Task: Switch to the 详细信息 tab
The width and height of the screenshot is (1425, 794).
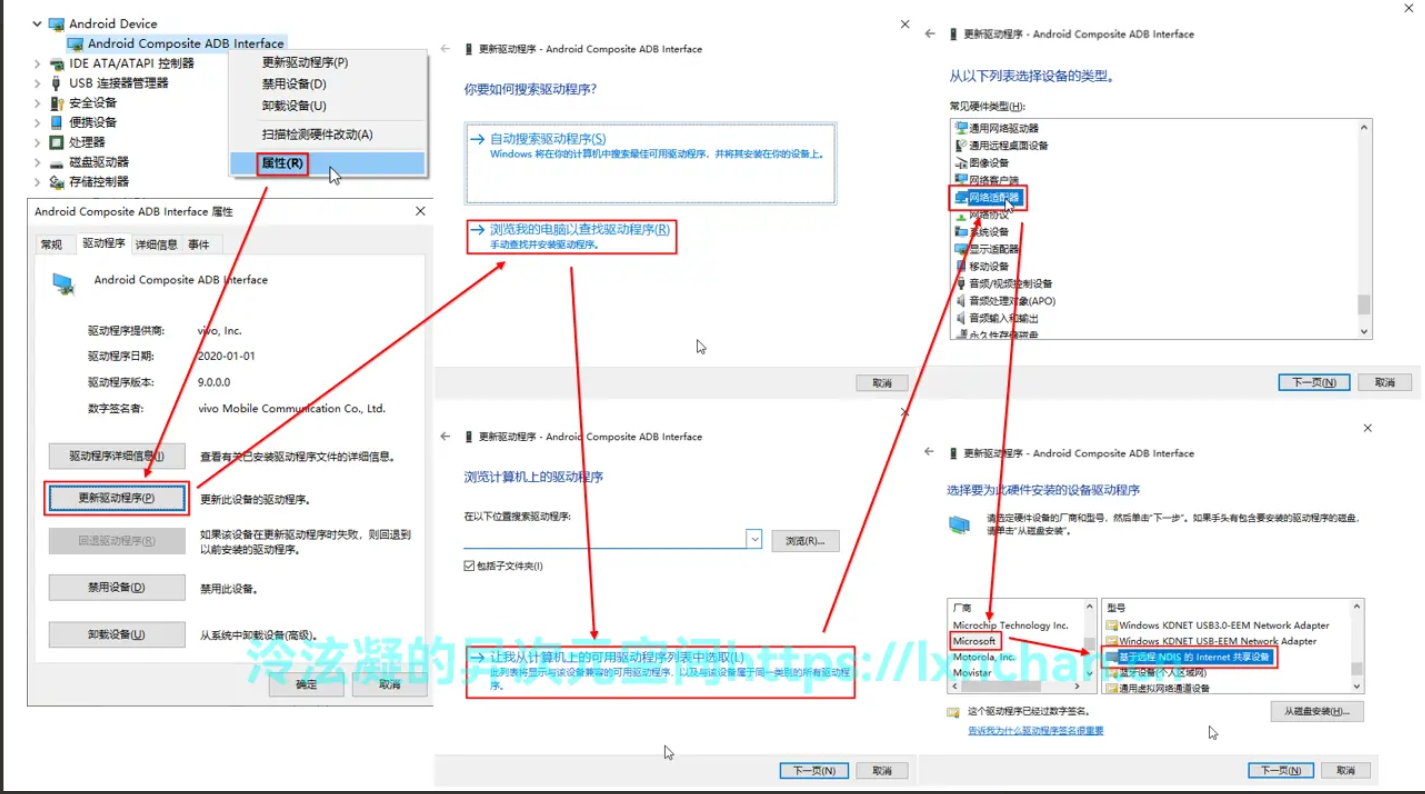Action: [157, 244]
